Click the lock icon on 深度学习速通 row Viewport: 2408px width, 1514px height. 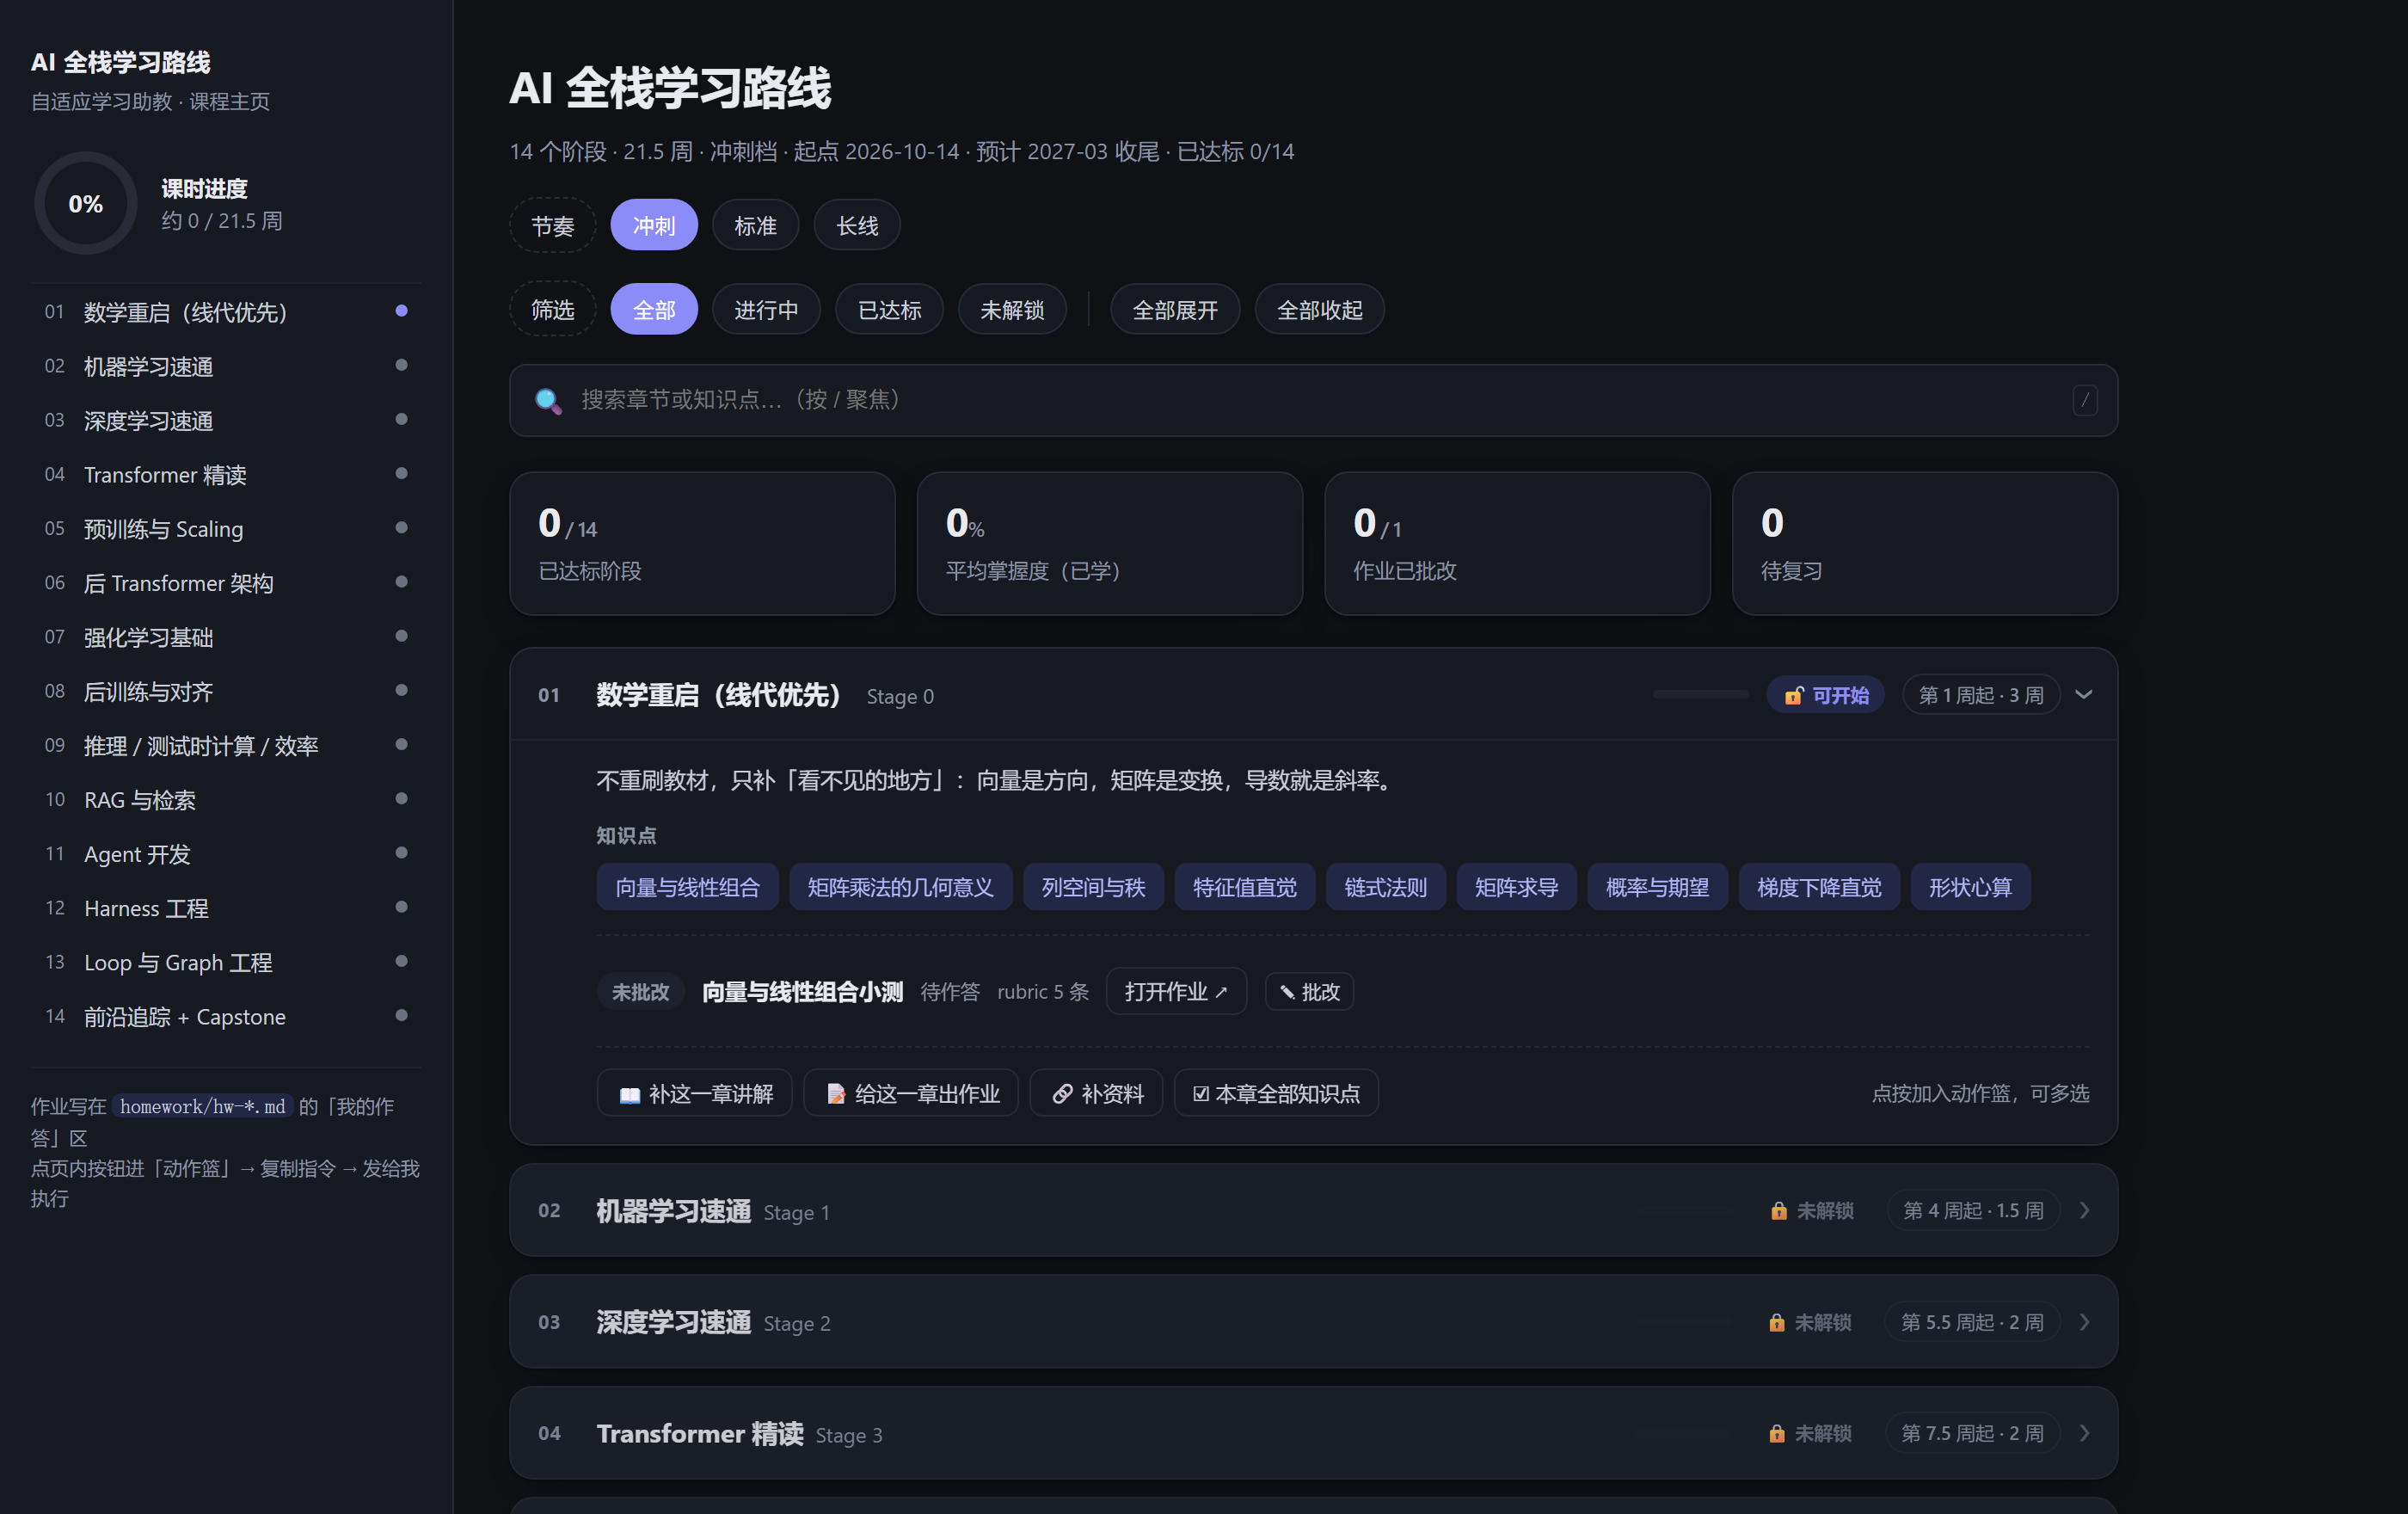[x=1777, y=1322]
